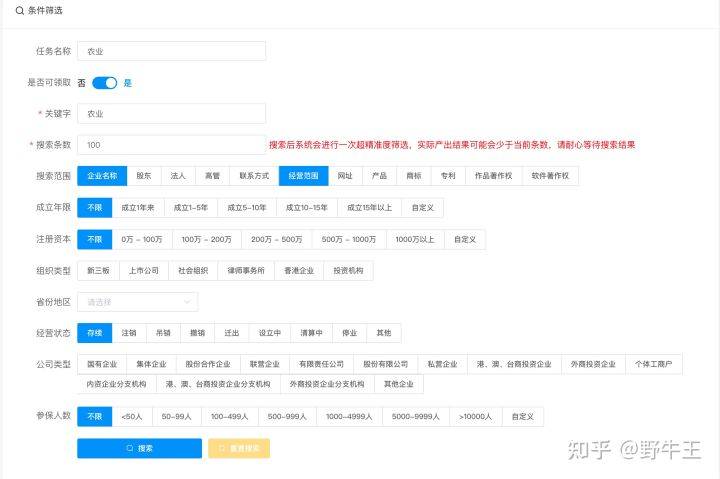The width and height of the screenshot is (720, 479).
Task: Choose 成立15年以上 option
Action: point(370,208)
